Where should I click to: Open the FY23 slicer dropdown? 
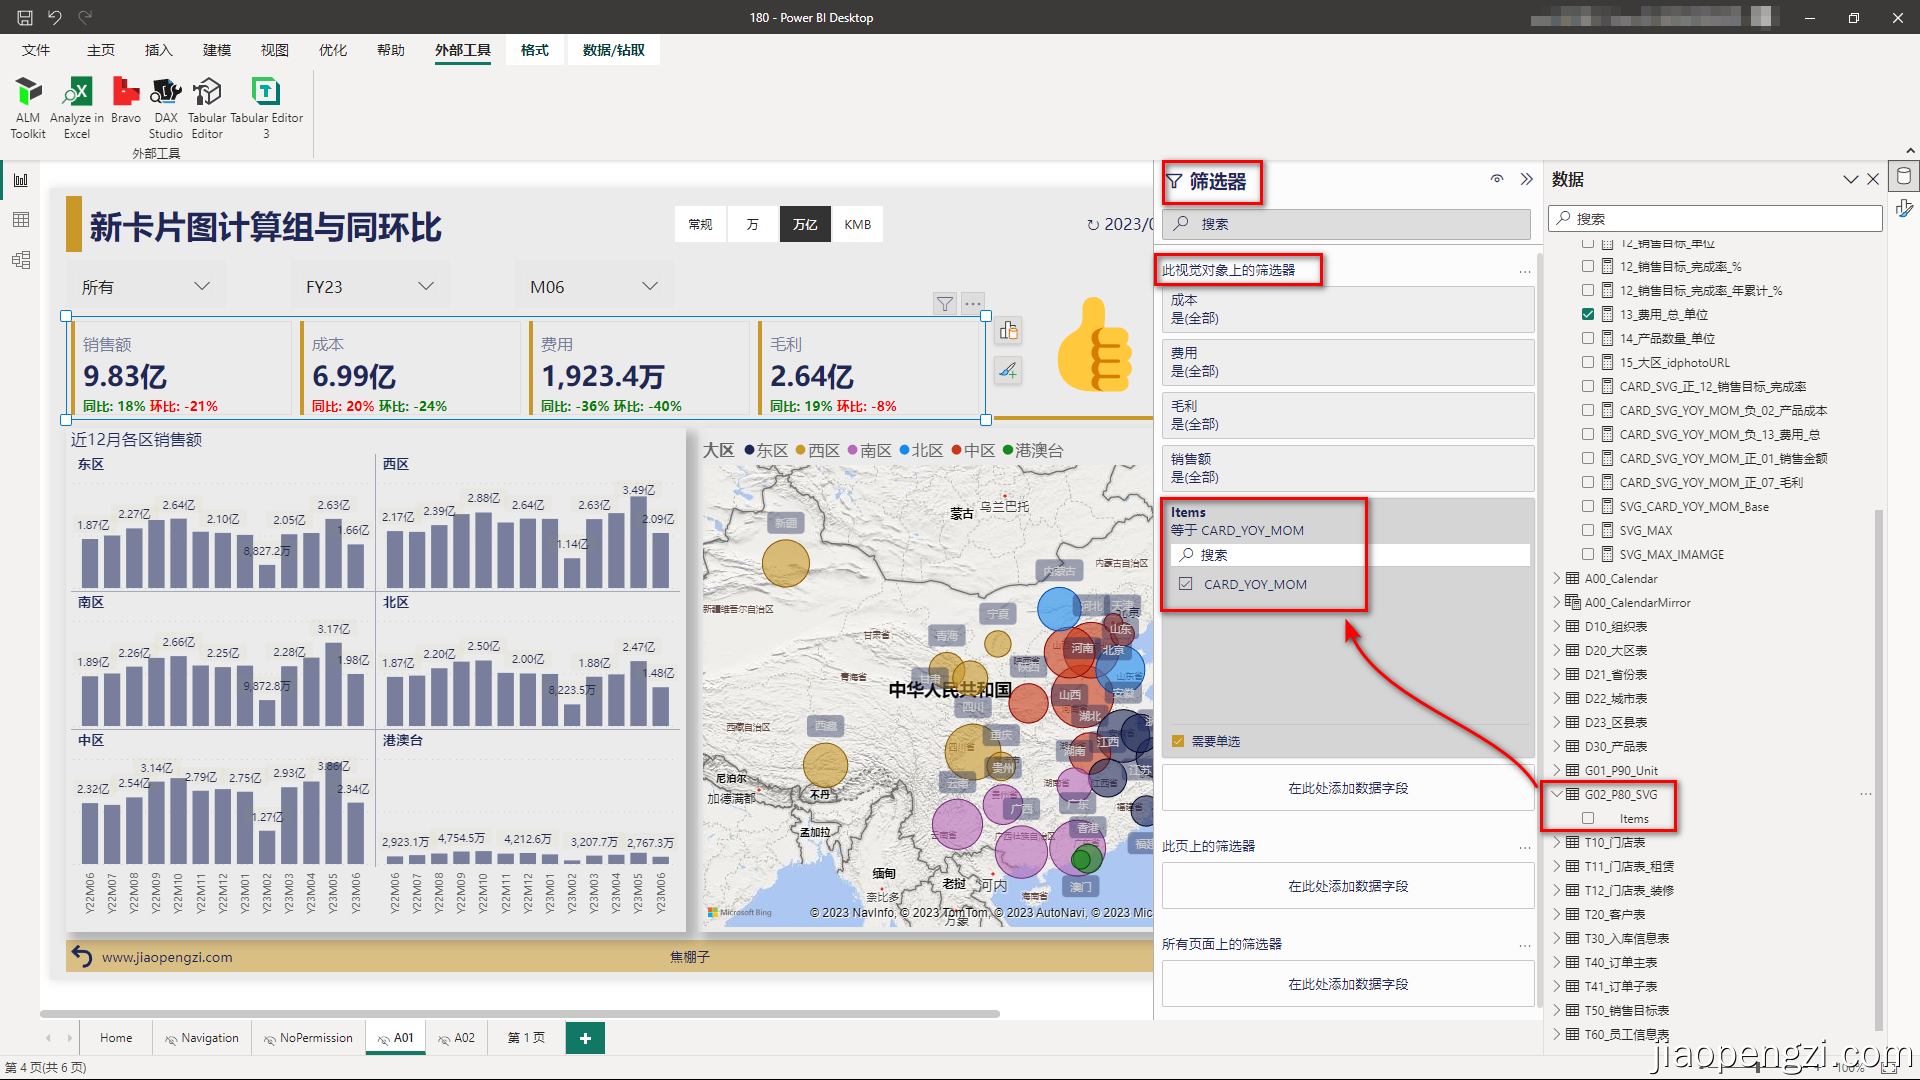coord(427,286)
